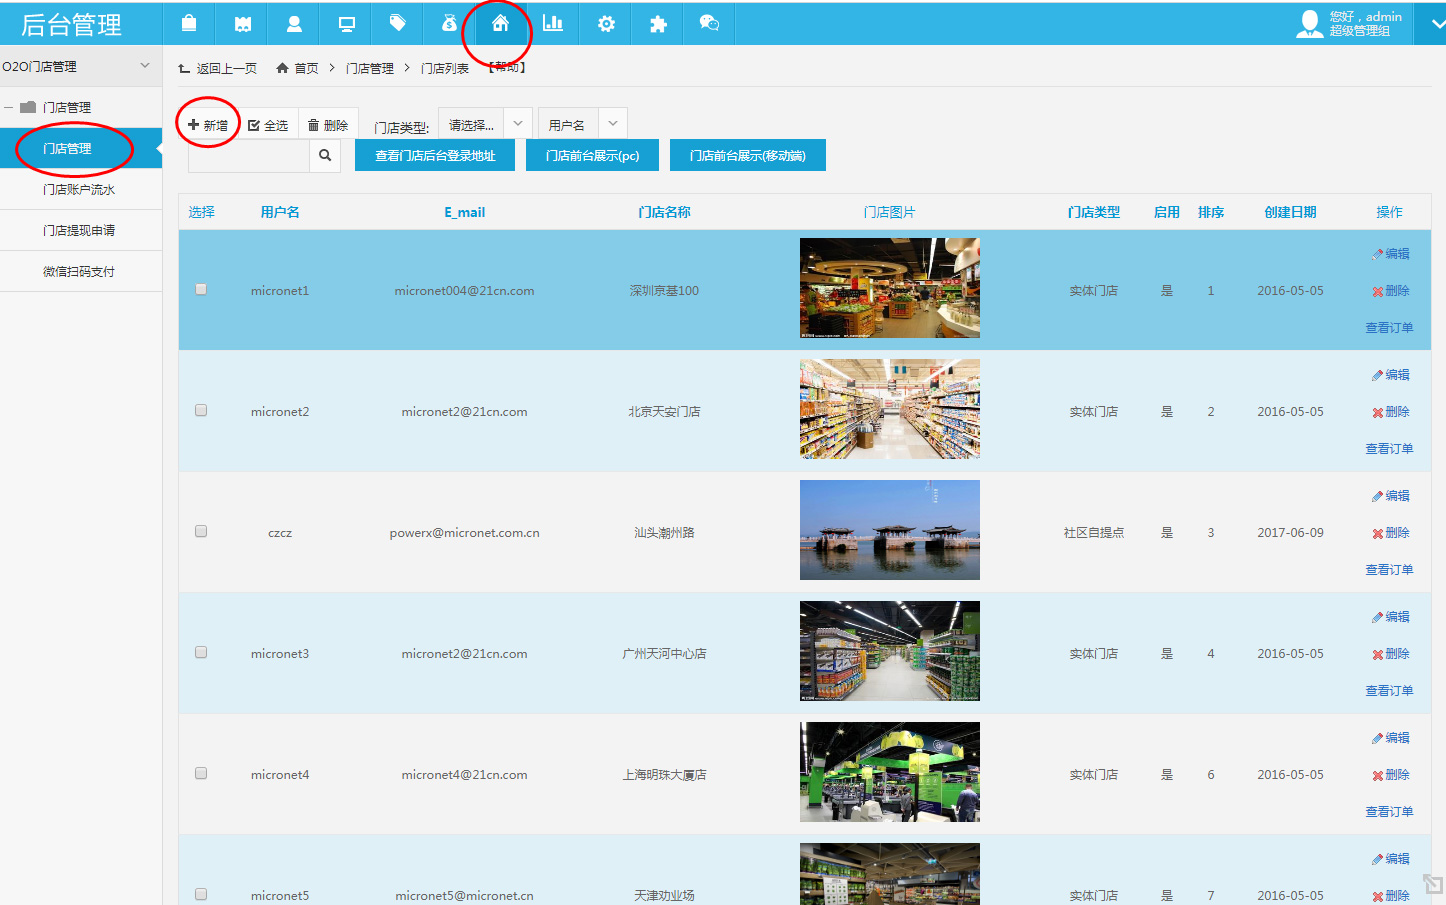Click the 全选 select-all button
Viewport: 1446px width, 905px height.
(x=268, y=125)
